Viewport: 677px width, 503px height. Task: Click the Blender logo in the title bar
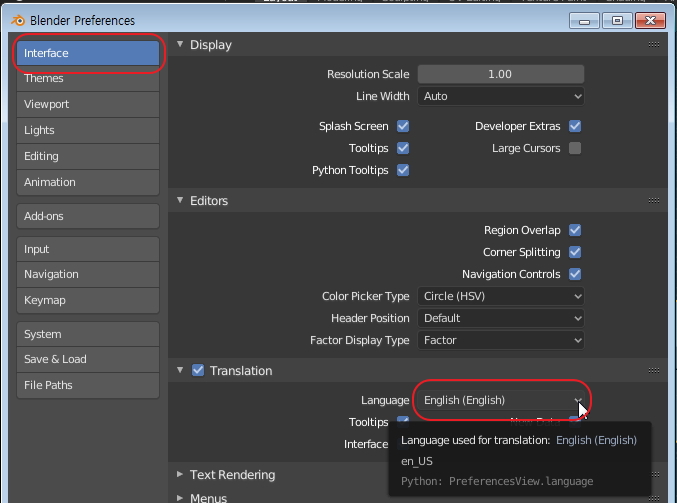click(x=18, y=20)
